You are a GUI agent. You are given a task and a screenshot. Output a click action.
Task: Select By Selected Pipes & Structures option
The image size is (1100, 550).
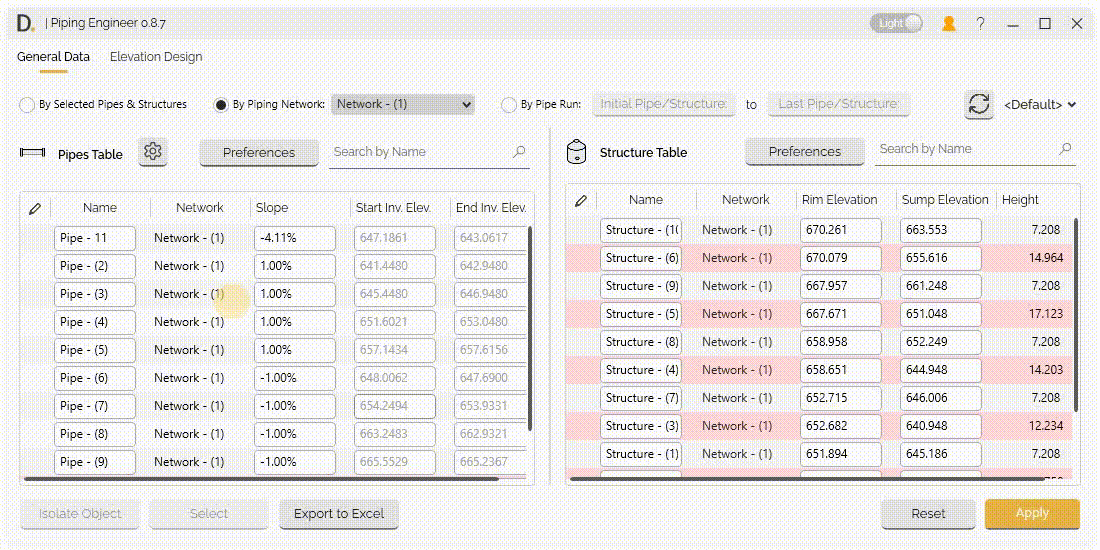(27, 104)
